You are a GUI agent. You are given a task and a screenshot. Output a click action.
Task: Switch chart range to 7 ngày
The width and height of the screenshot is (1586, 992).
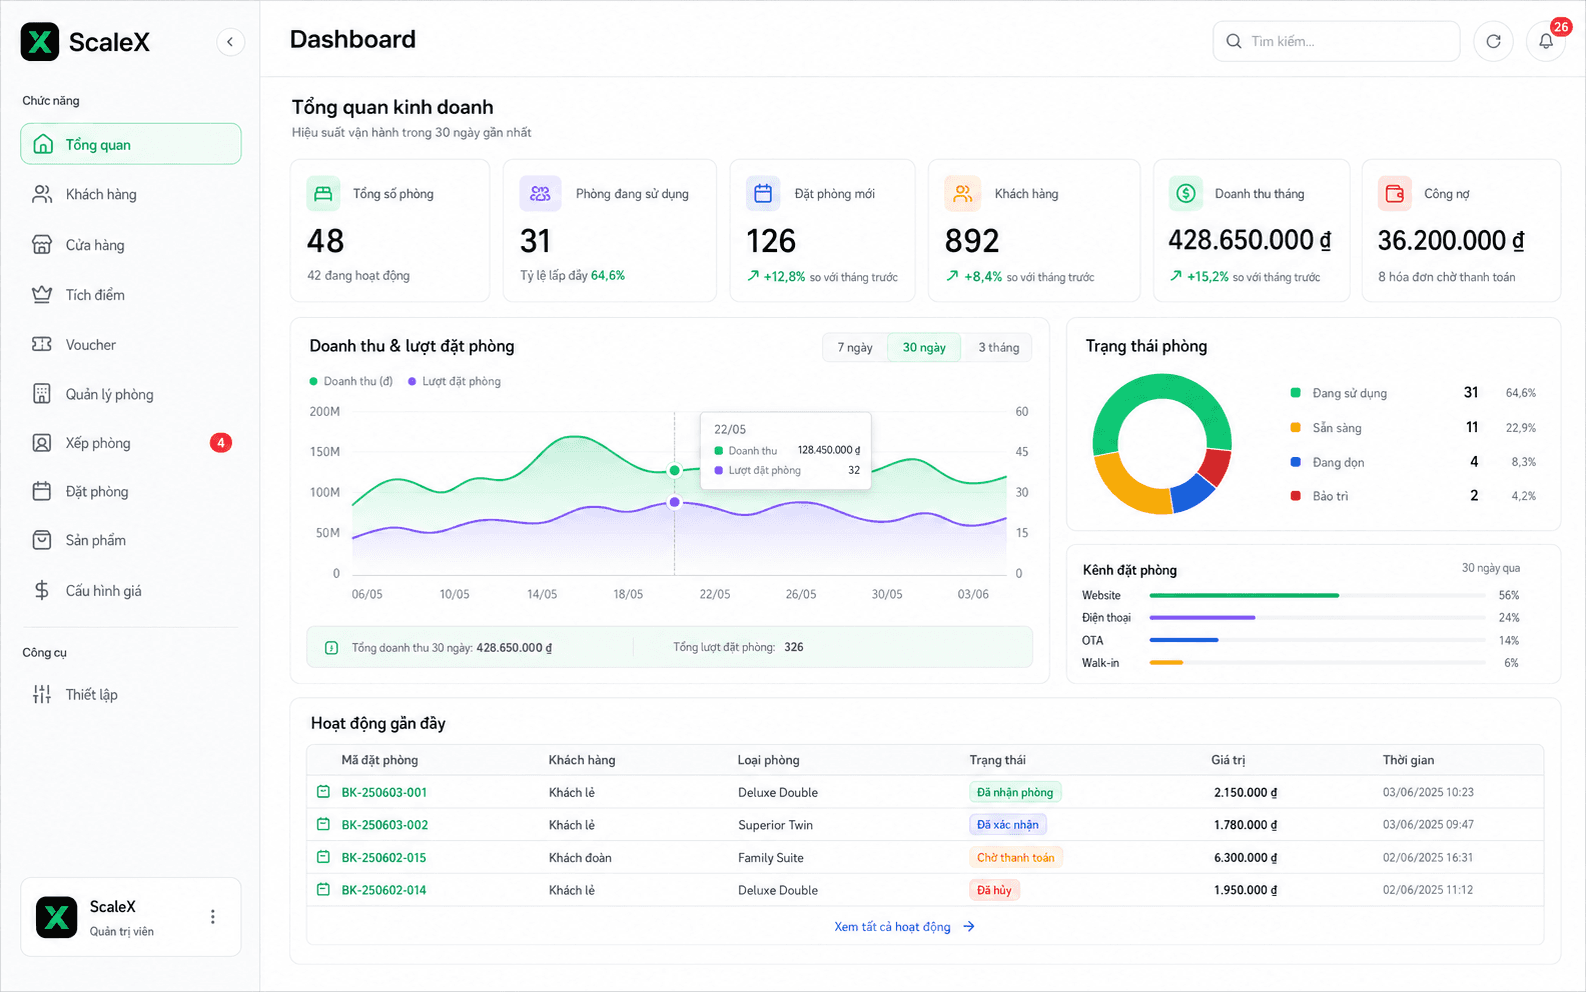point(855,347)
